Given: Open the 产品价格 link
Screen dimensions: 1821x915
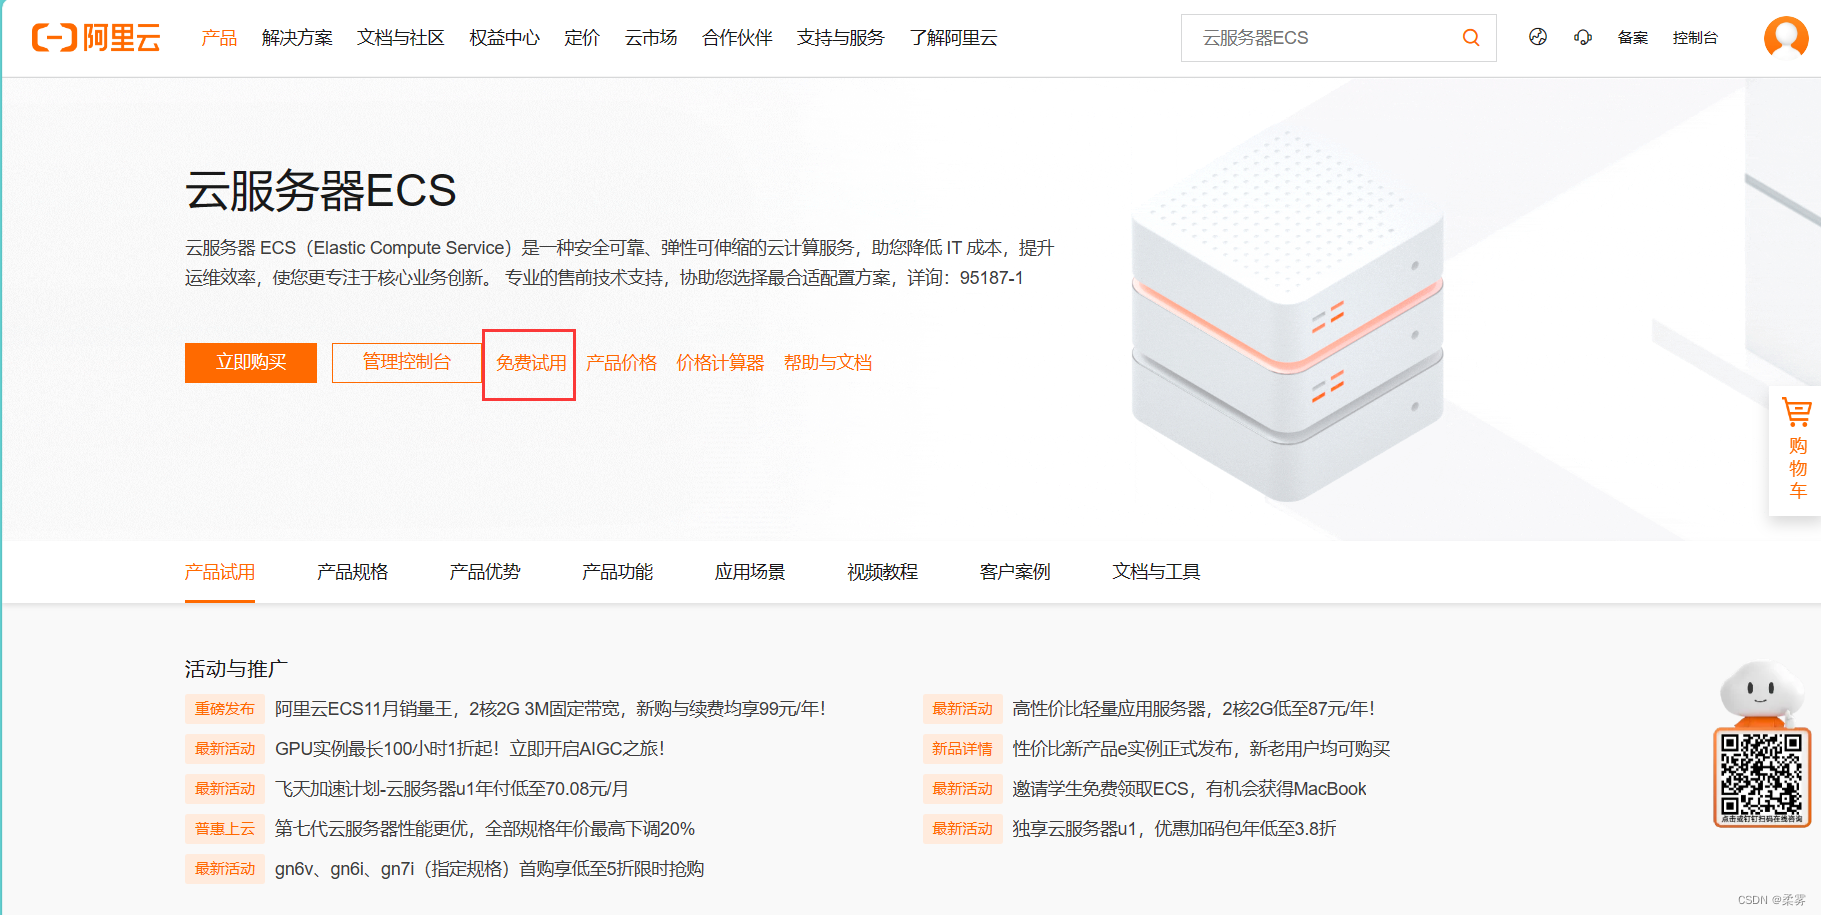Looking at the screenshot, I should click(x=621, y=363).
